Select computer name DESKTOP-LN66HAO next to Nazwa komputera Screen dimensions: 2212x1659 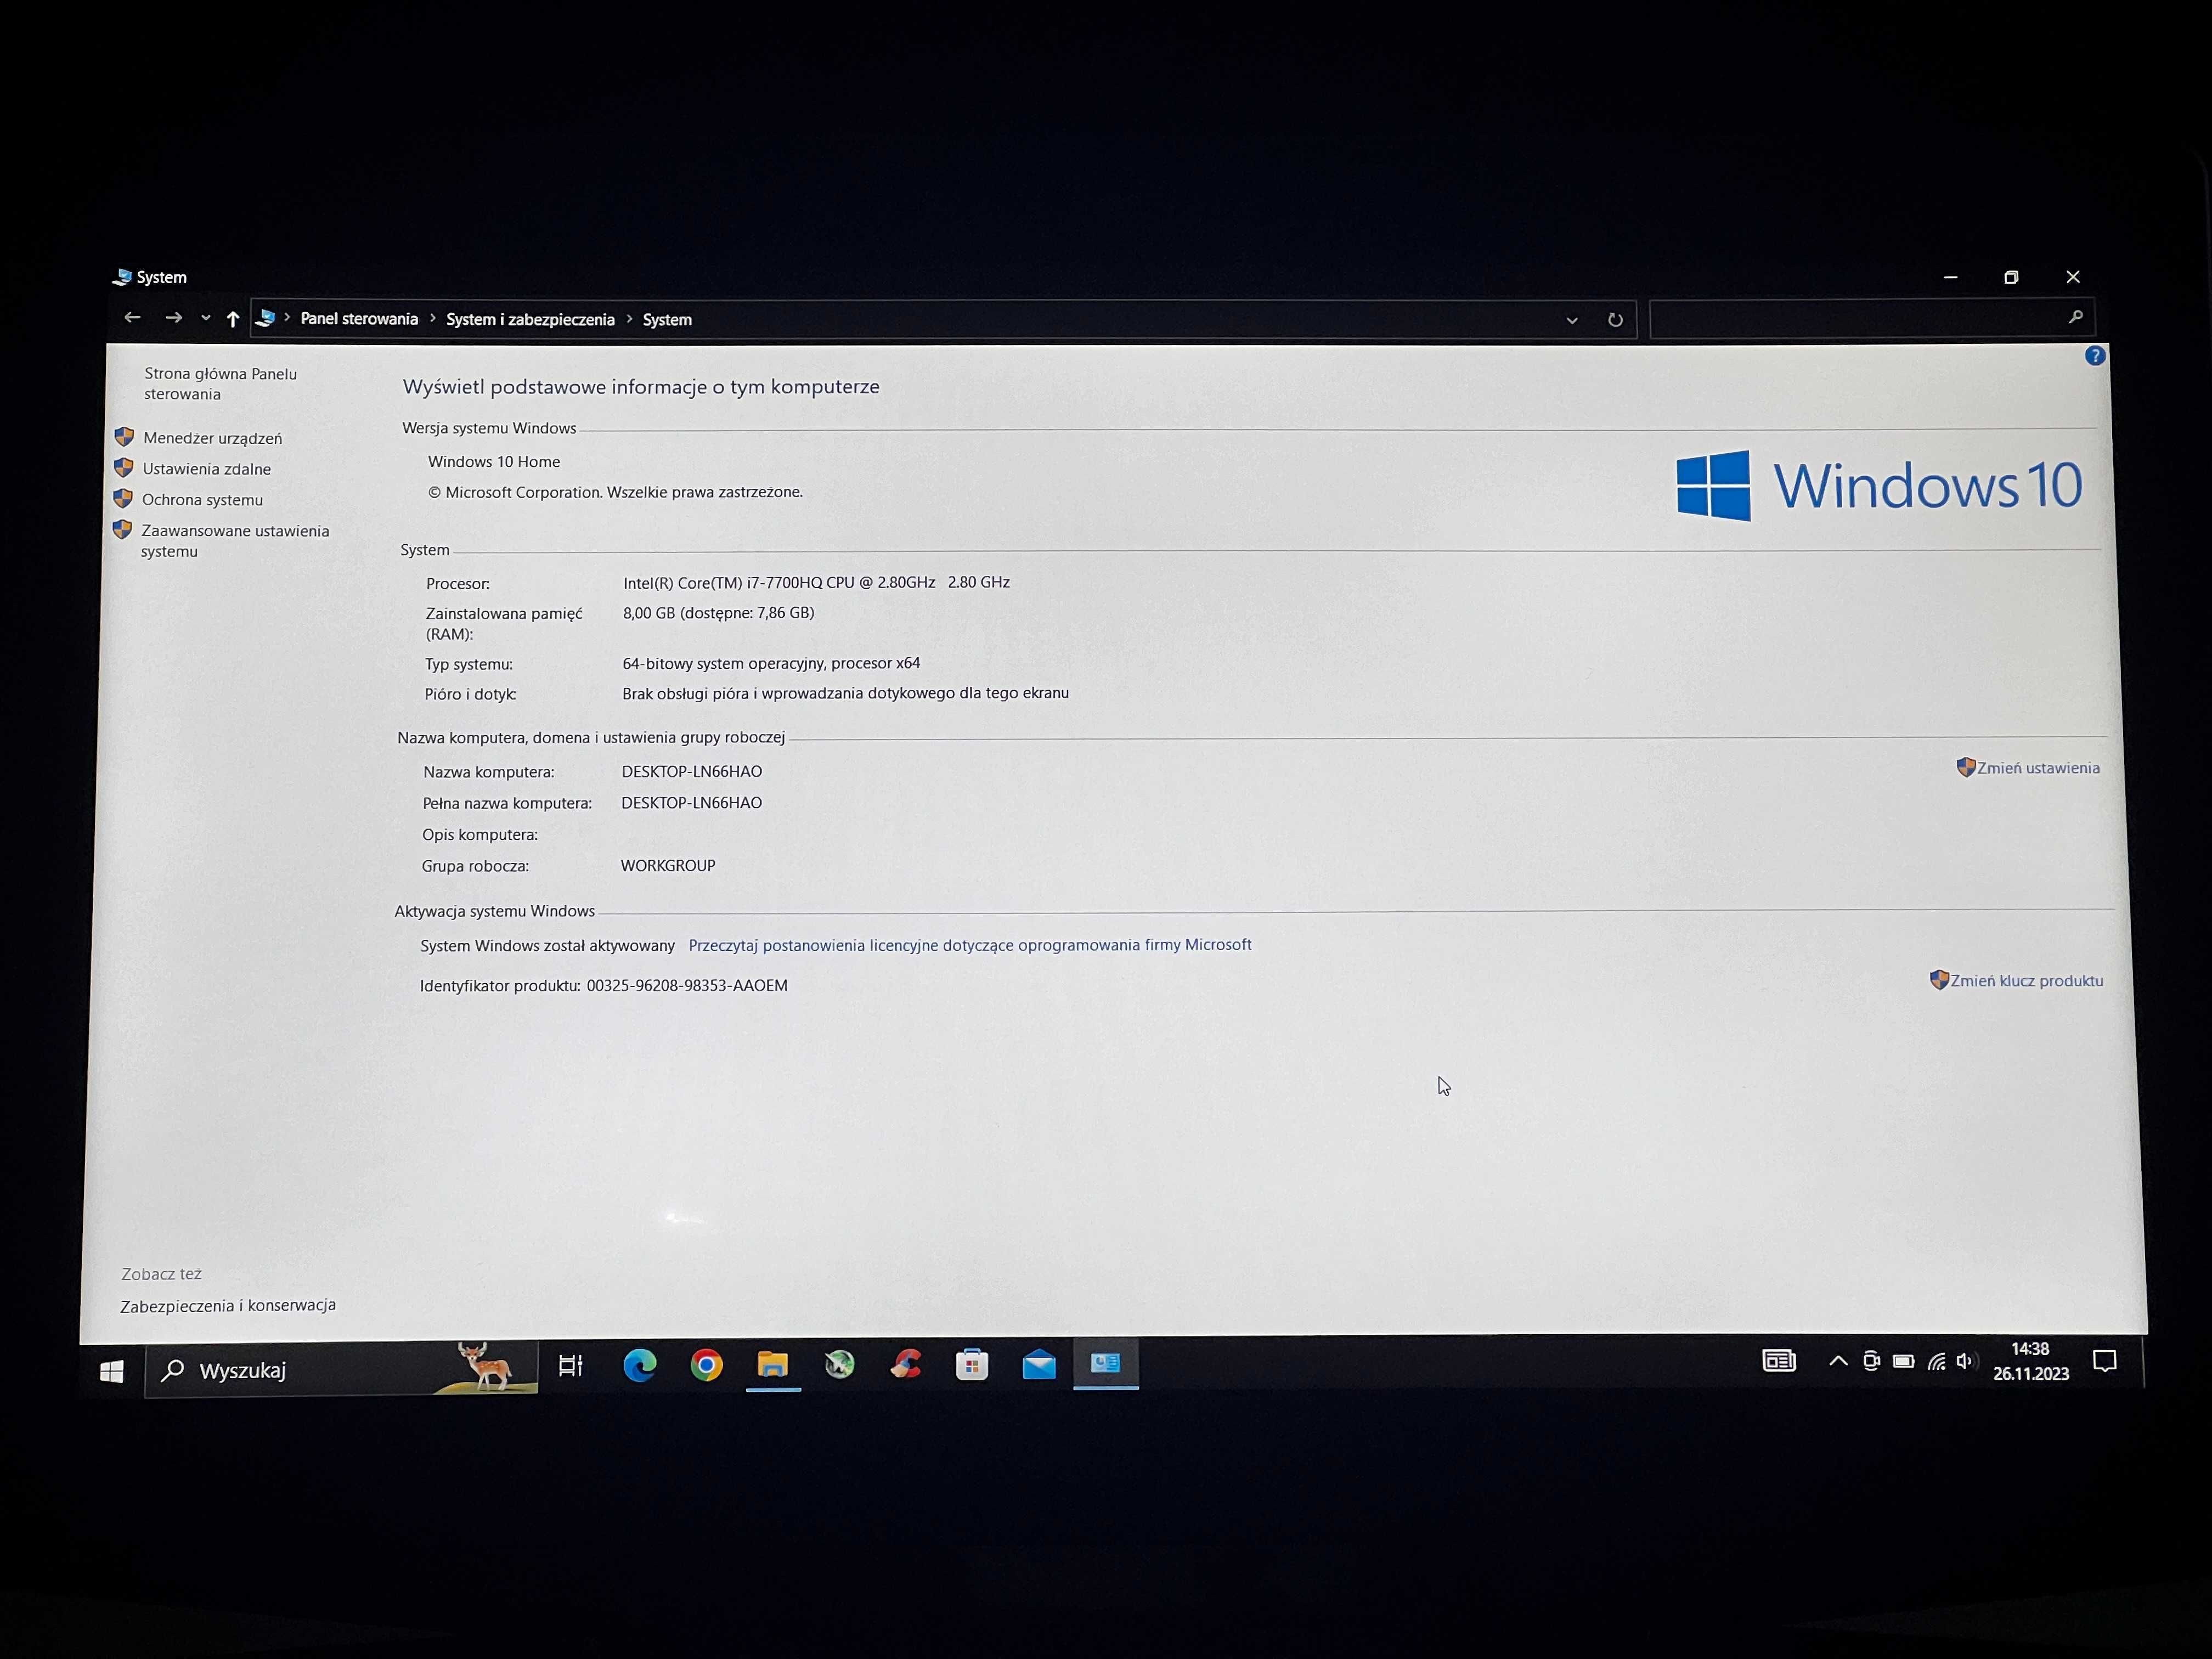click(692, 772)
